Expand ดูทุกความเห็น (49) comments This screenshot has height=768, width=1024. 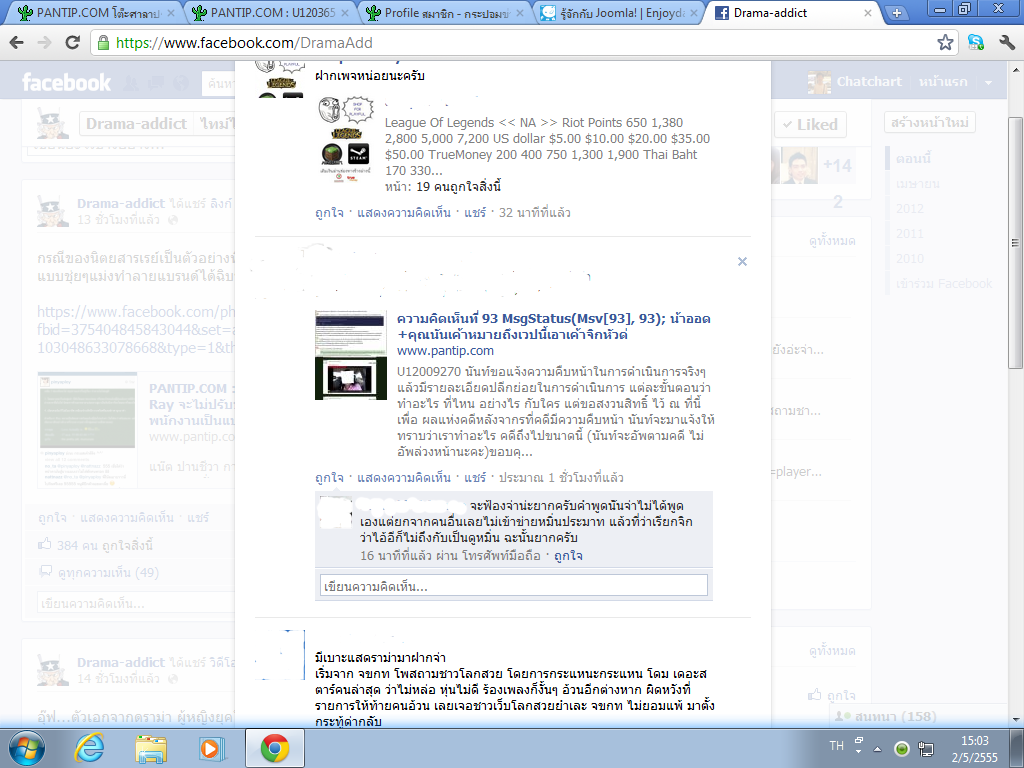click(x=108, y=573)
